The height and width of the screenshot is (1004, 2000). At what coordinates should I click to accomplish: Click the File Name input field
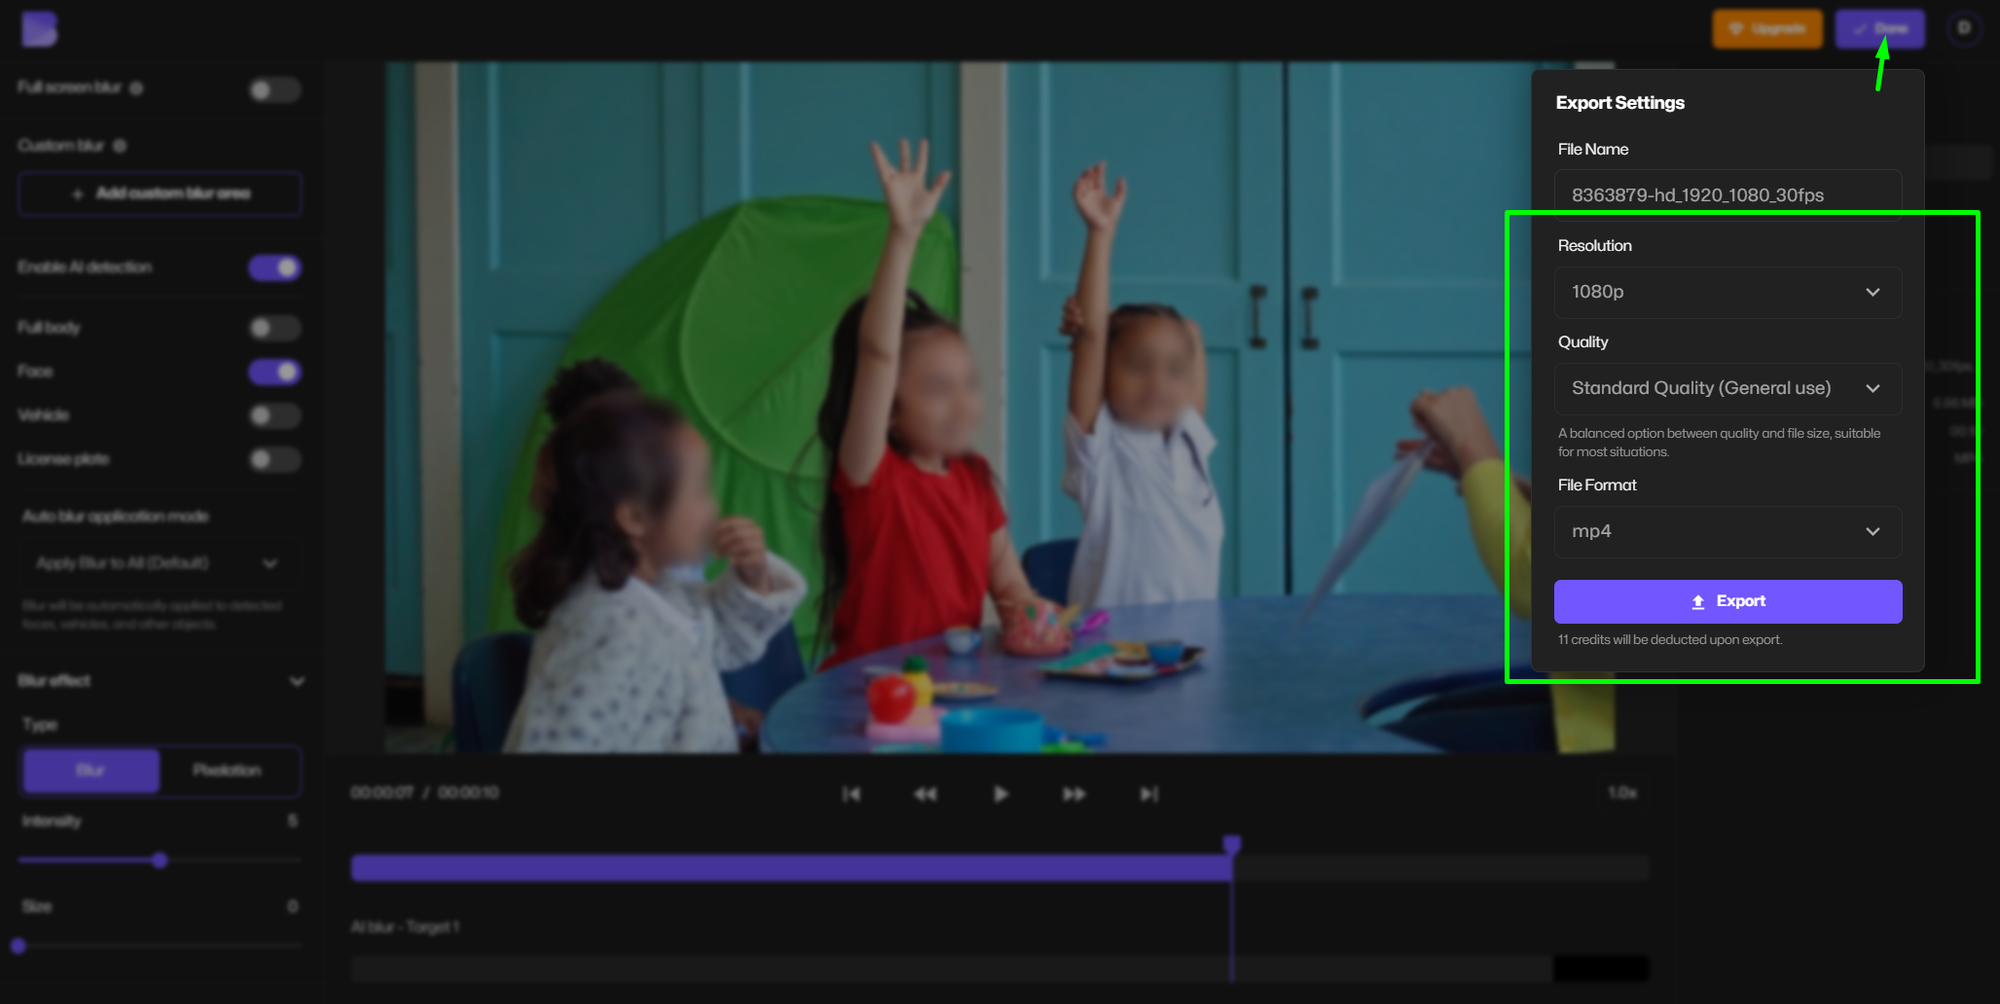click(x=1728, y=195)
